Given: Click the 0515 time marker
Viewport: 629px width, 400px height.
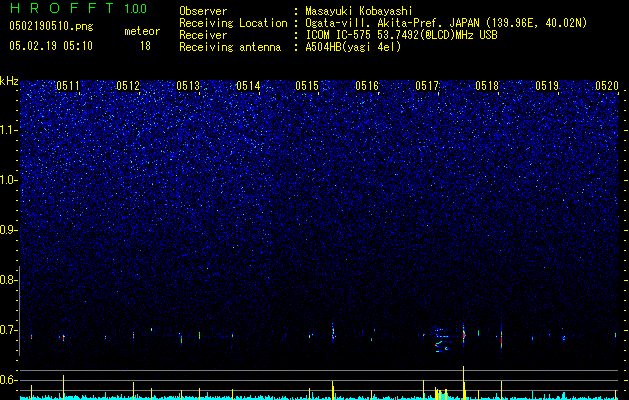Looking at the screenshot, I should tap(307, 86).
